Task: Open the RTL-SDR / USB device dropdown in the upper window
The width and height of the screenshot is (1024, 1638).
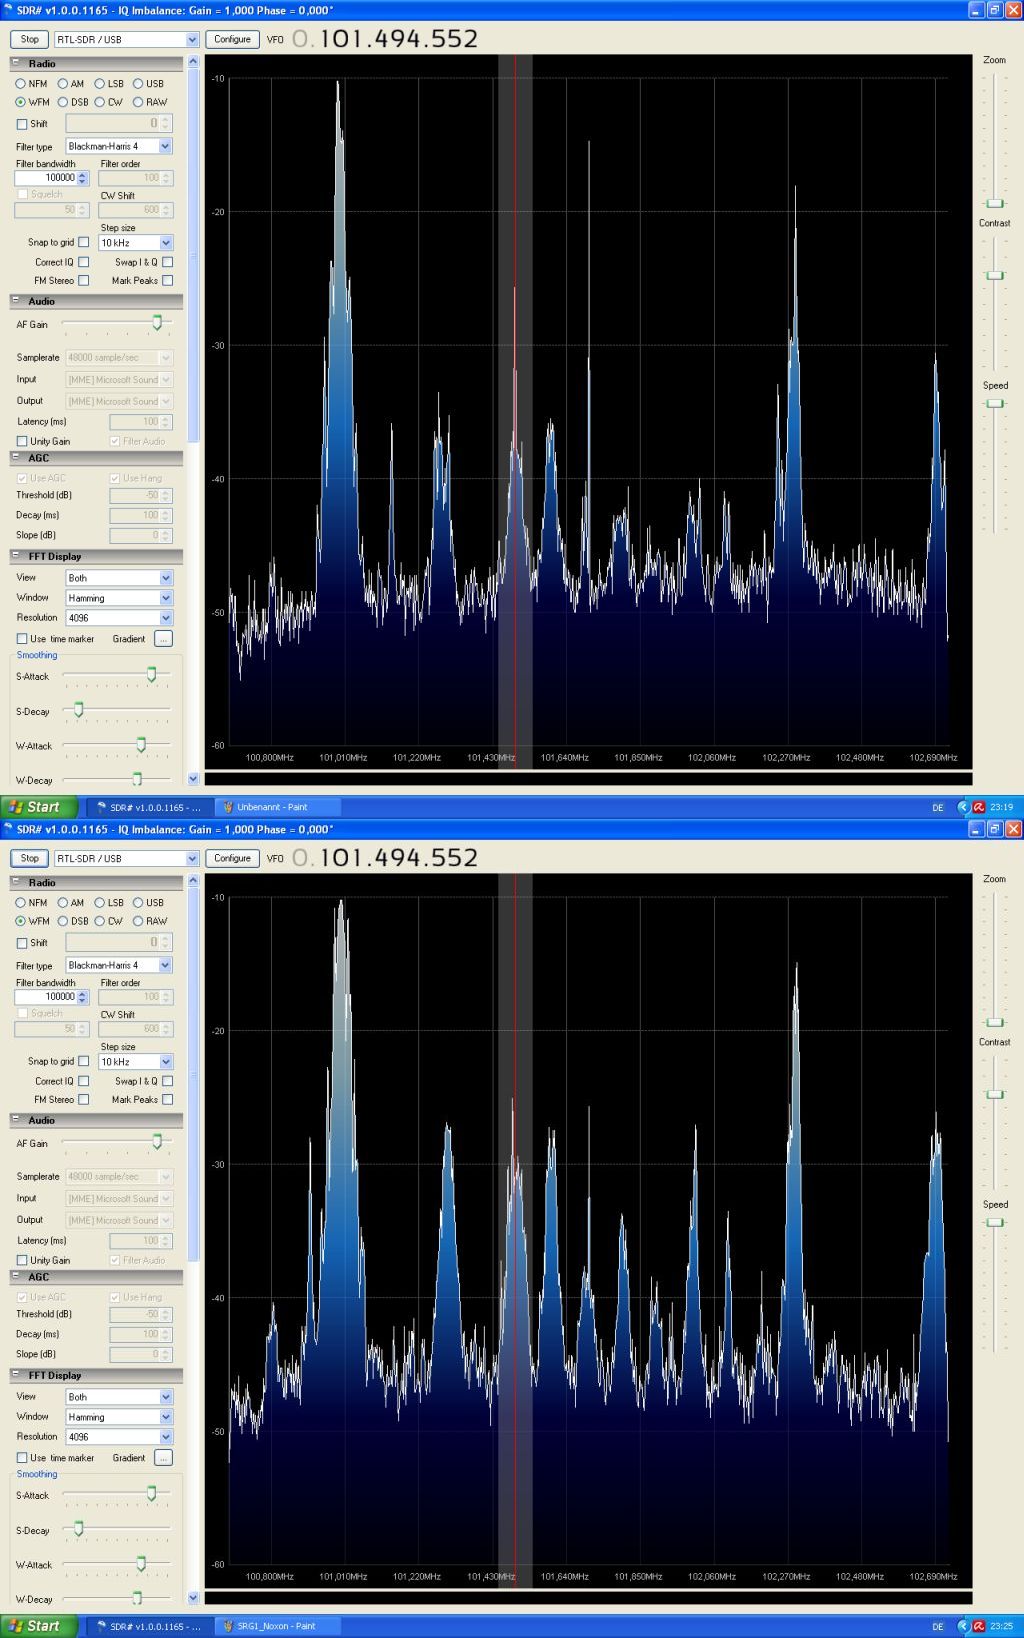Action: pyautogui.click(x=192, y=40)
